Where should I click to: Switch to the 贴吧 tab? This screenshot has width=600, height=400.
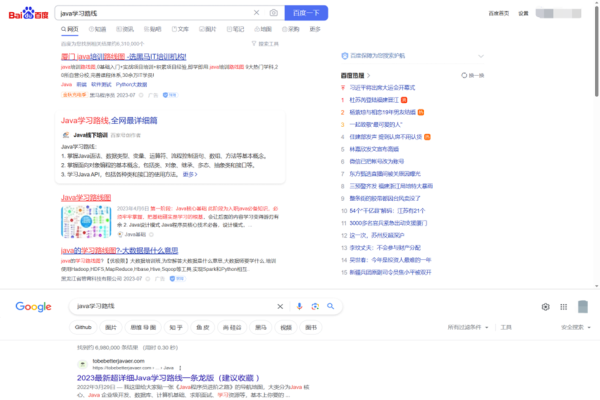tap(153, 29)
